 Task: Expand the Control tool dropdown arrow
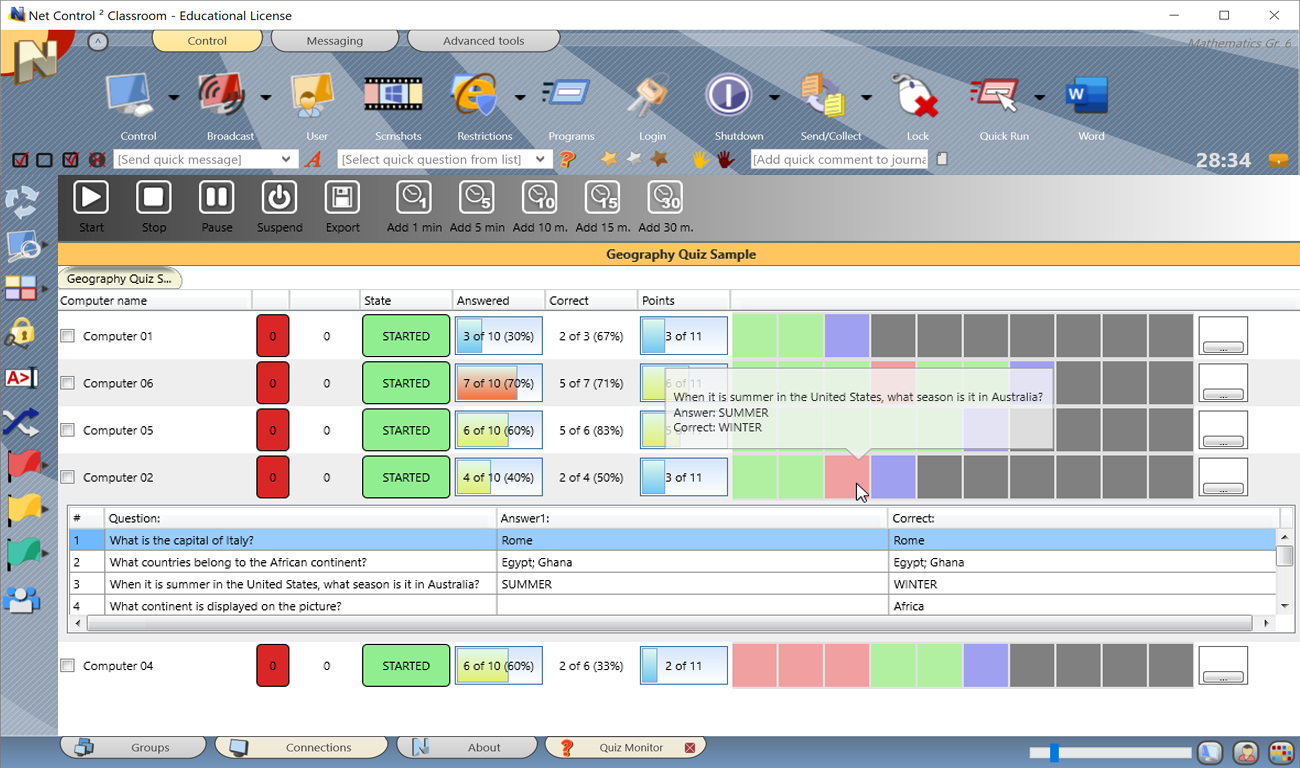click(173, 97)
